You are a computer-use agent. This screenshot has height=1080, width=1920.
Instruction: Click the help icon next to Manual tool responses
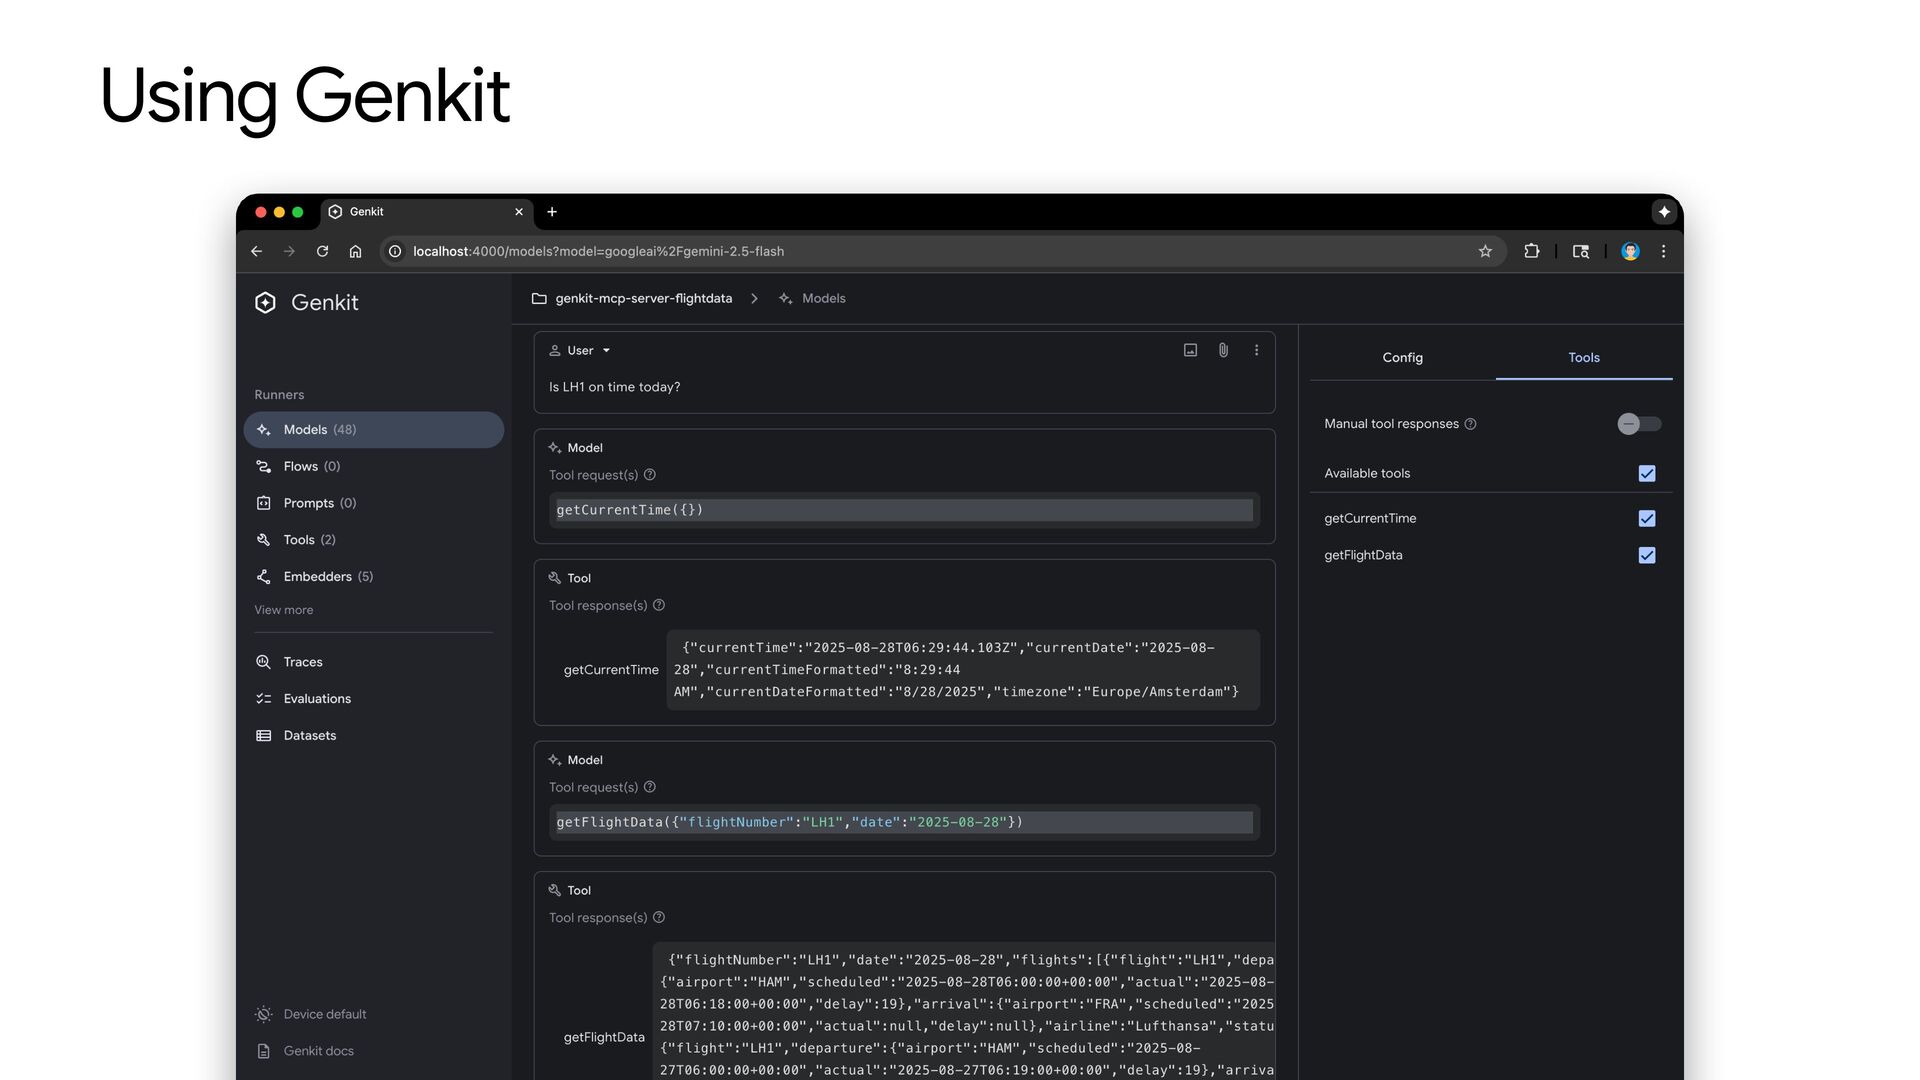tap(1470, 424)
